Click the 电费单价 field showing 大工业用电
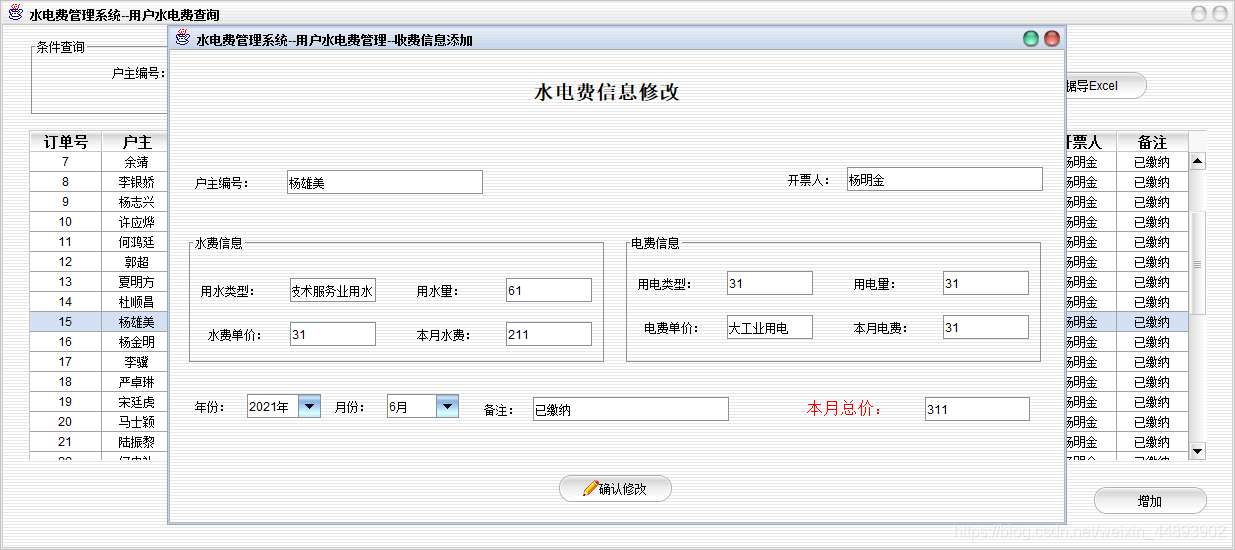This screenshot has width=1235, height=550. pos(770,327)
